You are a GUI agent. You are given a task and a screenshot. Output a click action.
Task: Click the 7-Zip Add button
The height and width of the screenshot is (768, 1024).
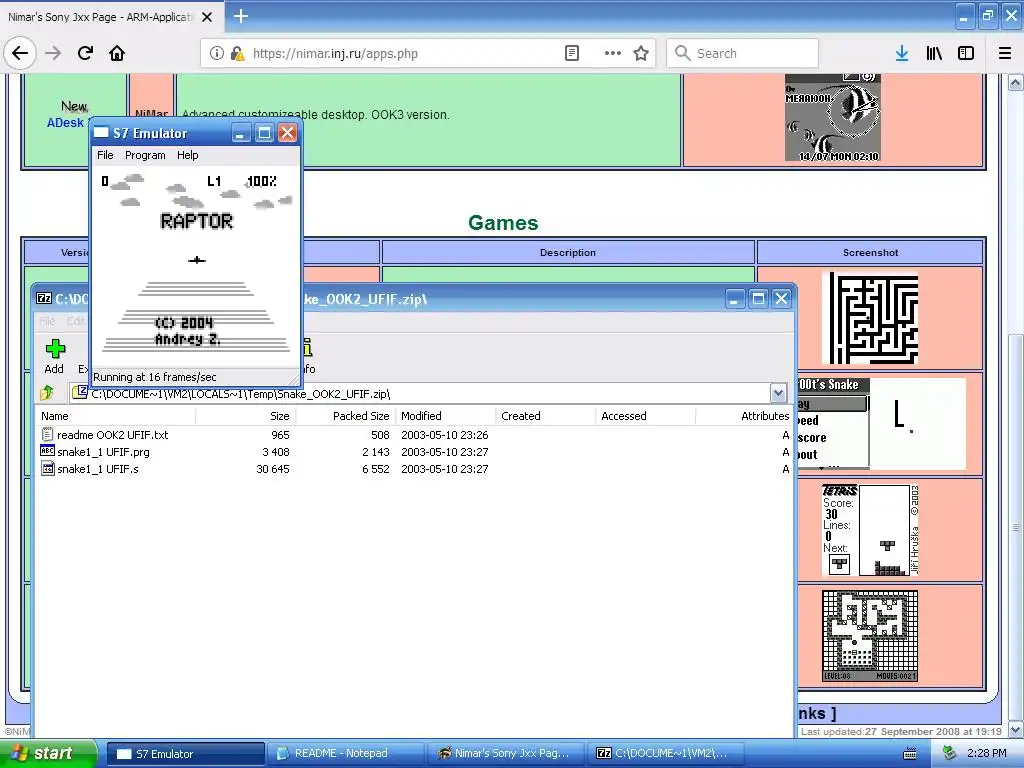pos(54,357)
